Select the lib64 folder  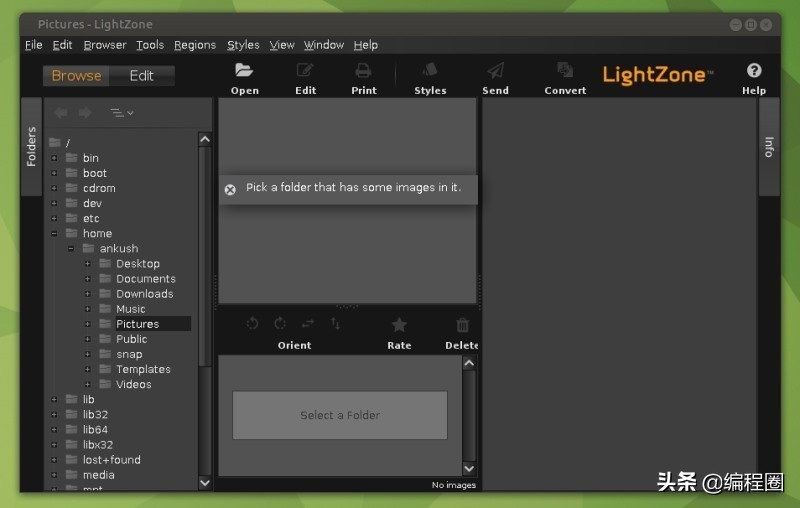95,430
